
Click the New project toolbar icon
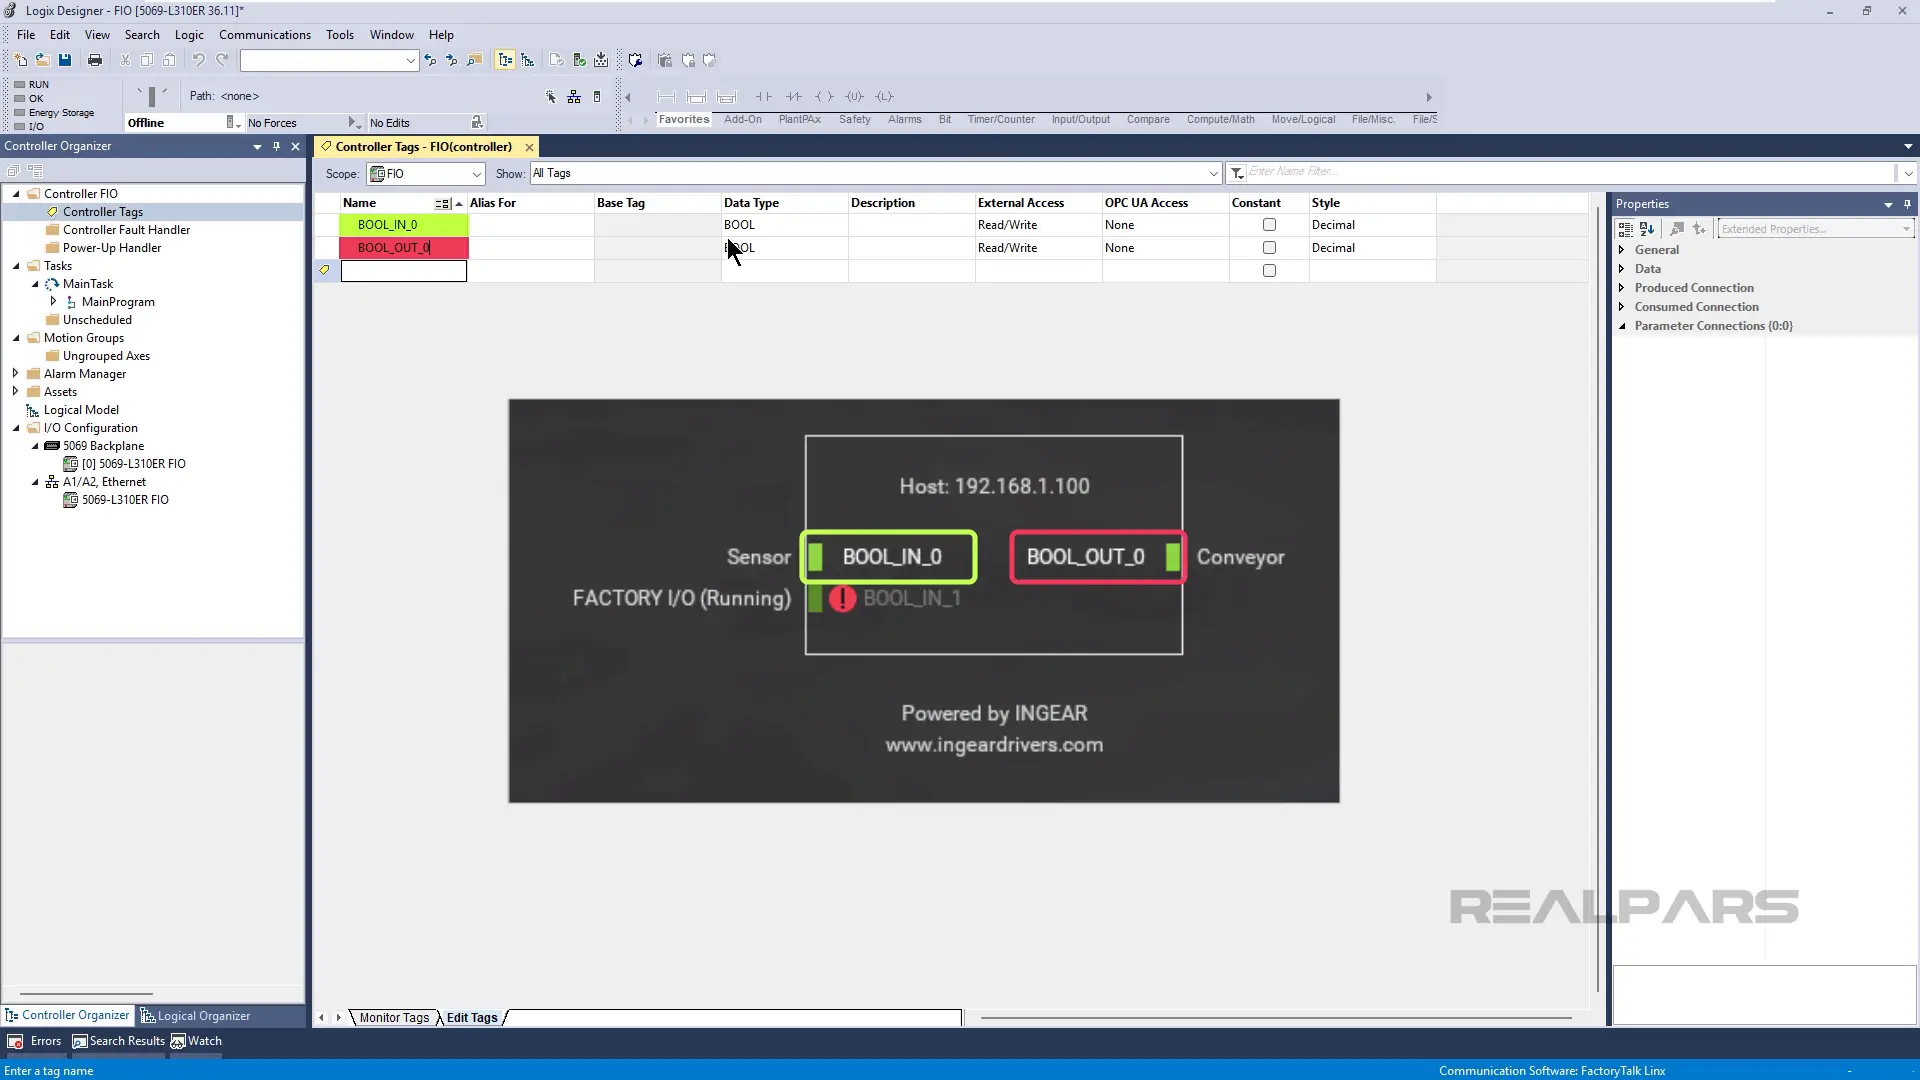point(20,60)
